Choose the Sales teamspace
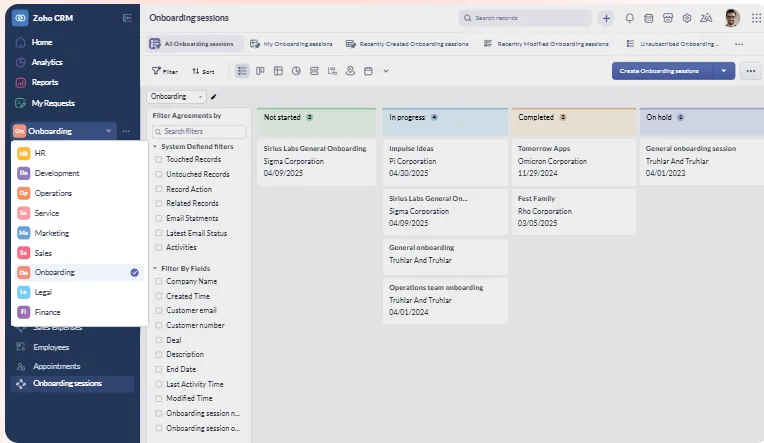764x443 pixels. coord(80,253)
